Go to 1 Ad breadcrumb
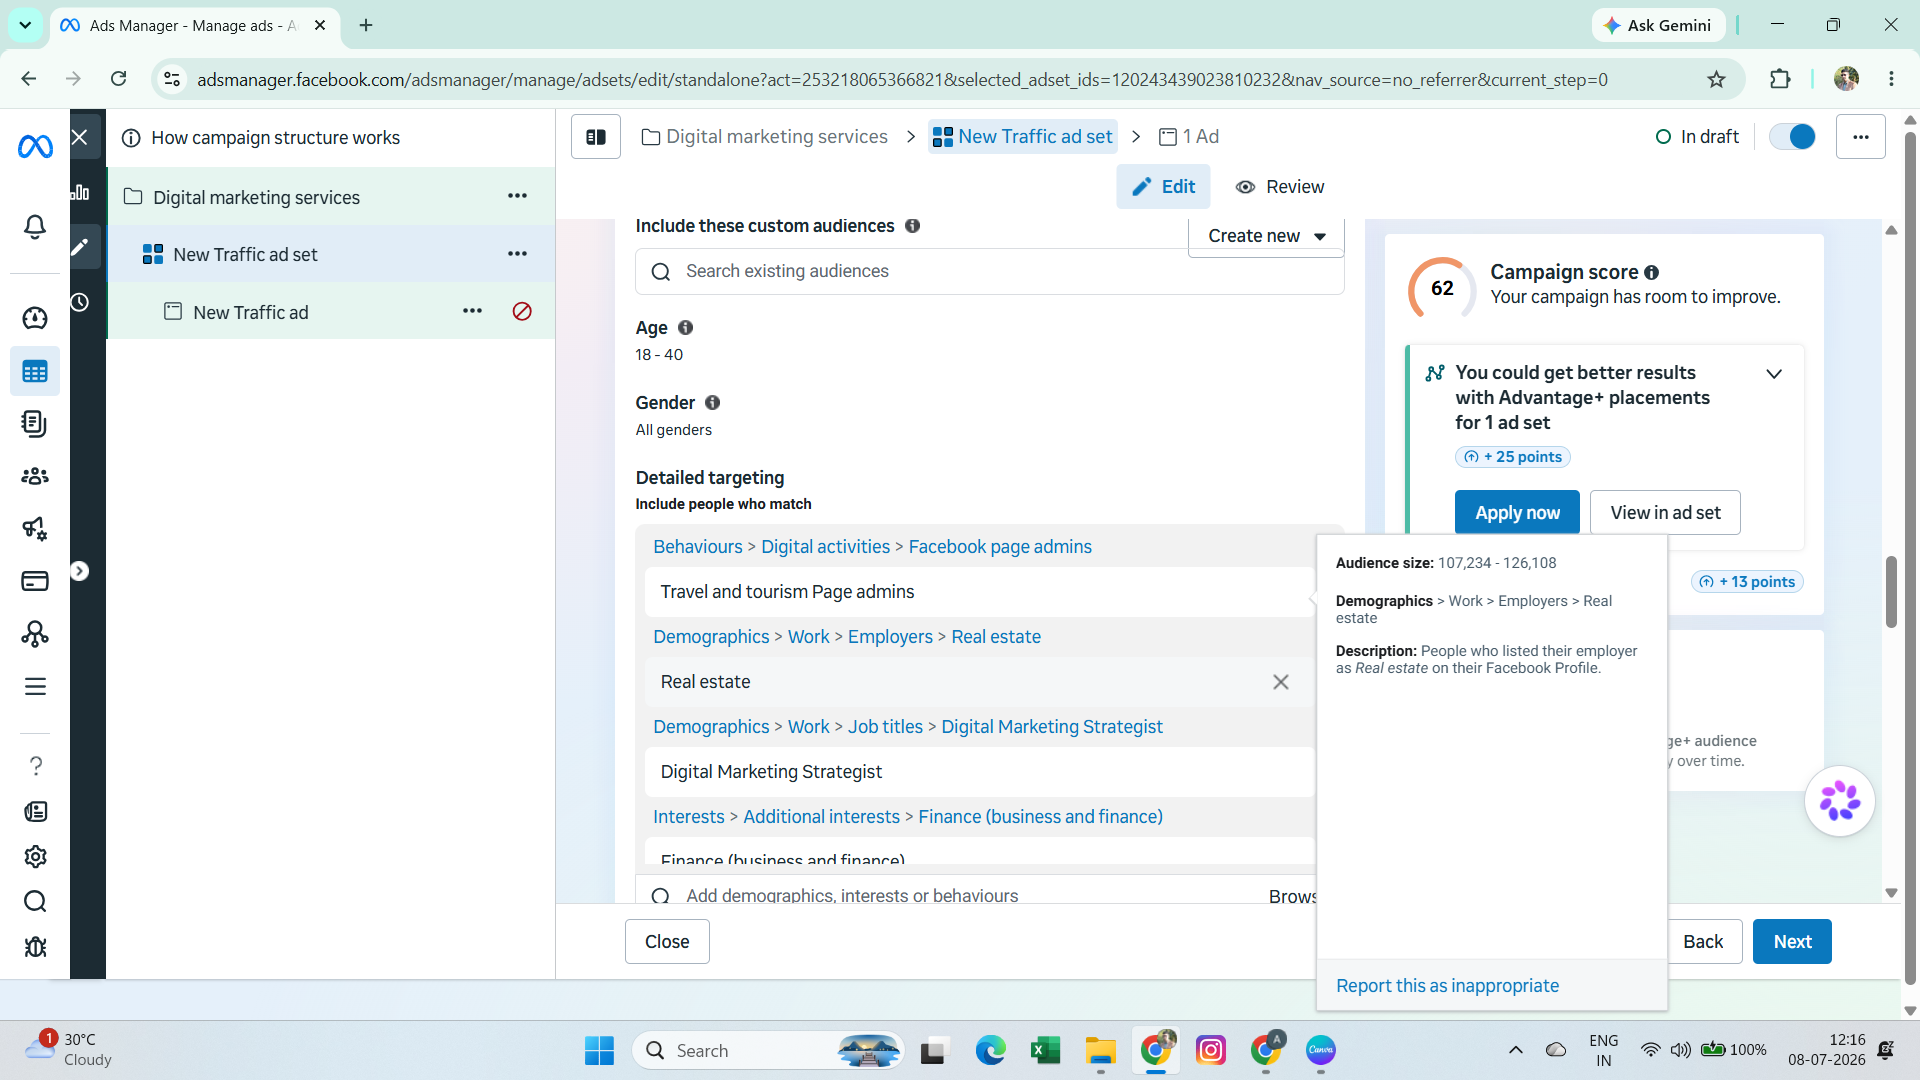 pos(1188,137)
